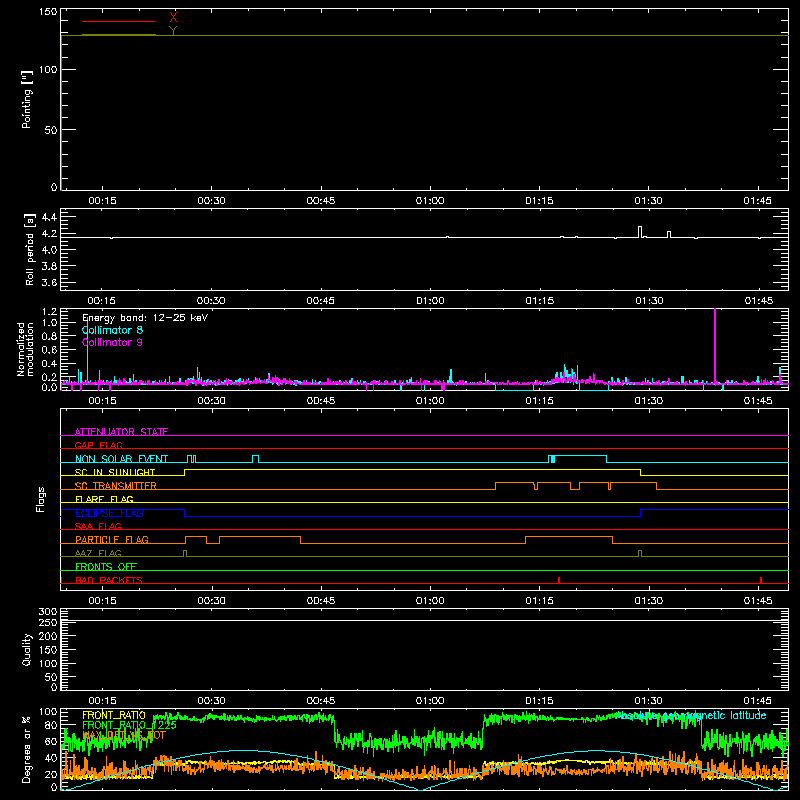Click the constant white Quality line near 250
800x800 pixels.
point(424,620)
